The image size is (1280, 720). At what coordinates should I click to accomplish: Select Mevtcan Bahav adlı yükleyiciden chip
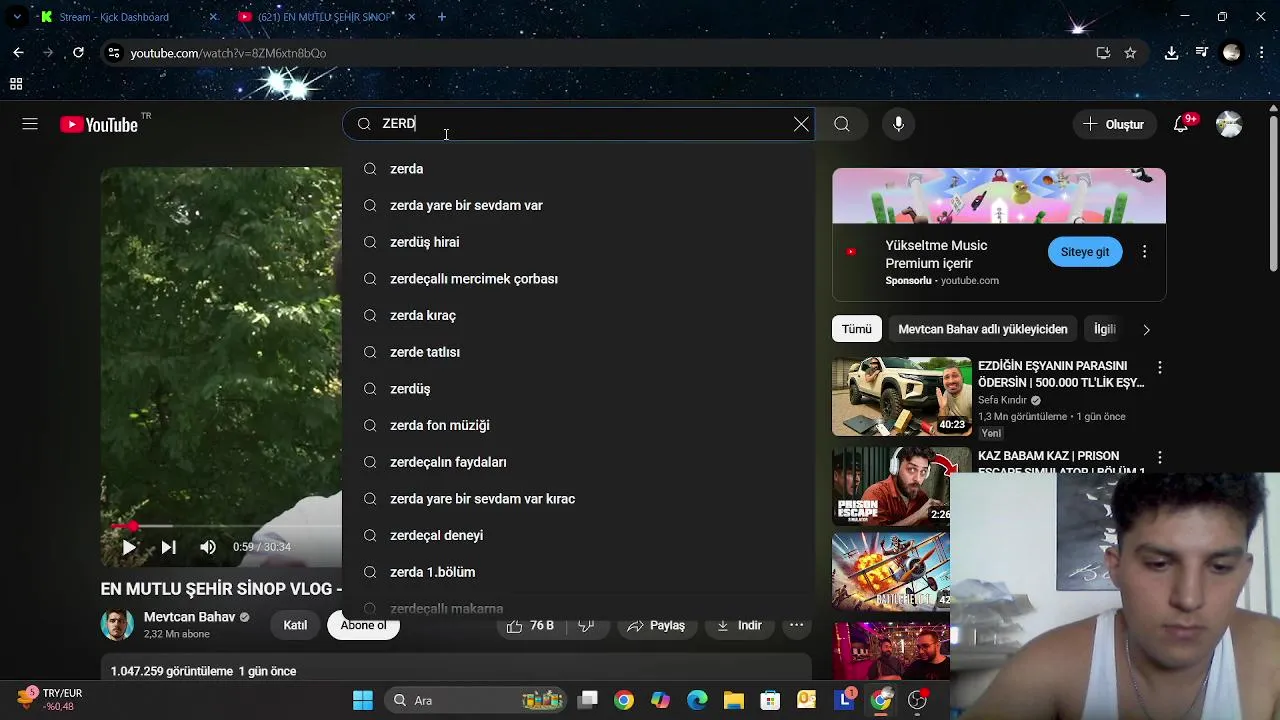pos(983,329)
